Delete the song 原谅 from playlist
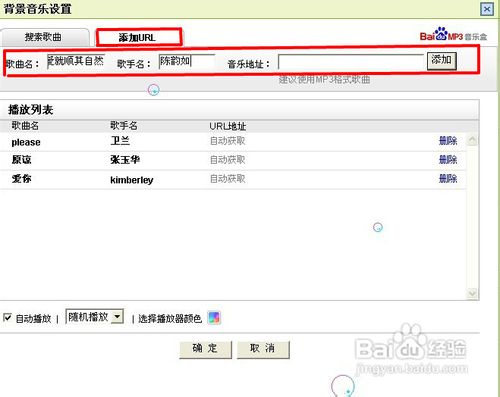 click(x=448, y=160)
